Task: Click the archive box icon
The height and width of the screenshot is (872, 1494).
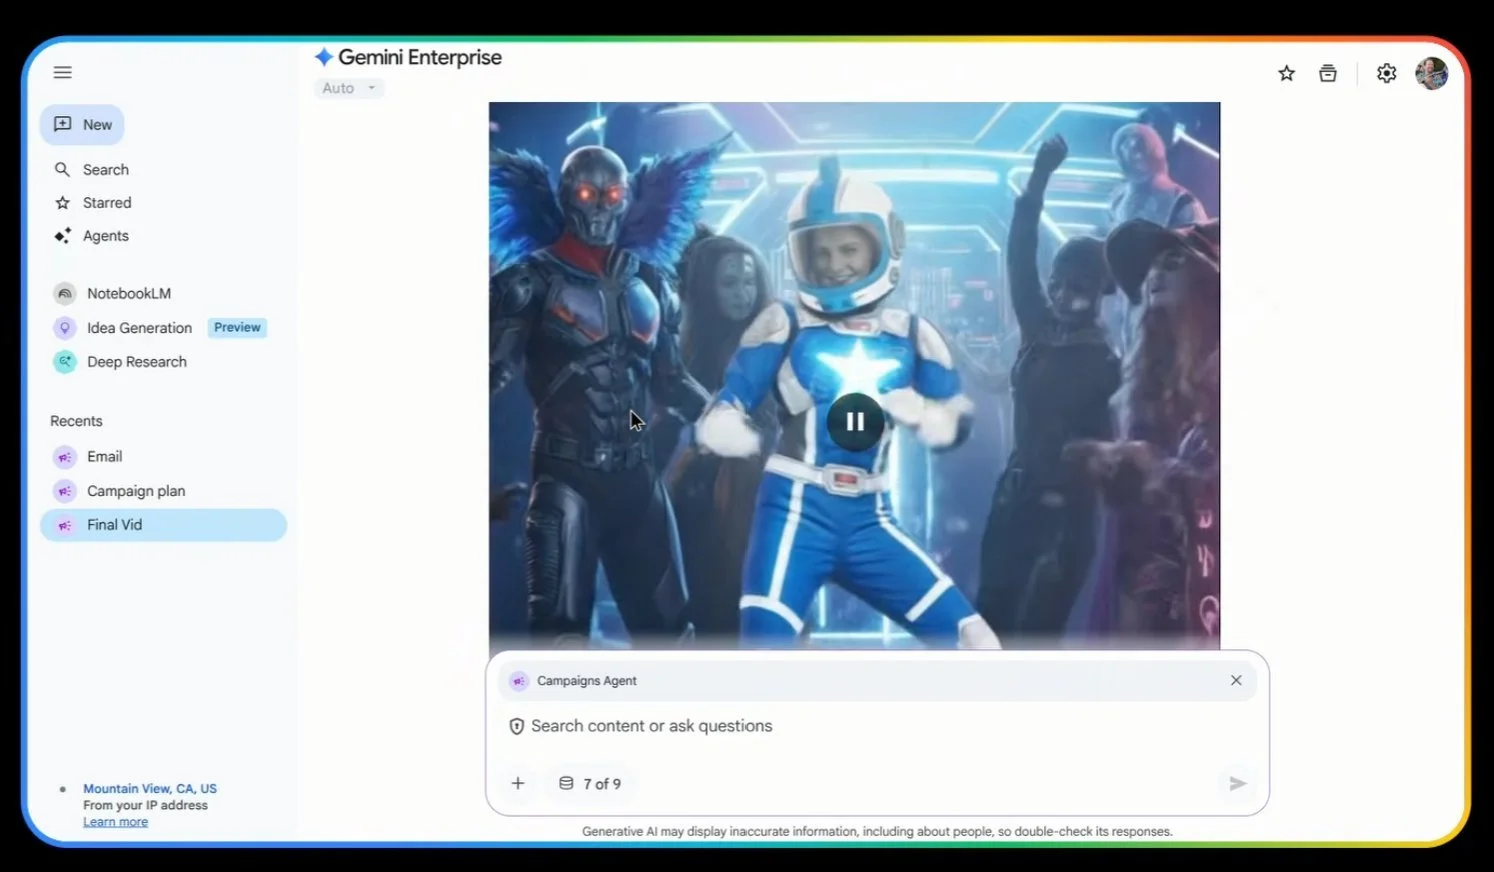Action: pos(1328,73)
